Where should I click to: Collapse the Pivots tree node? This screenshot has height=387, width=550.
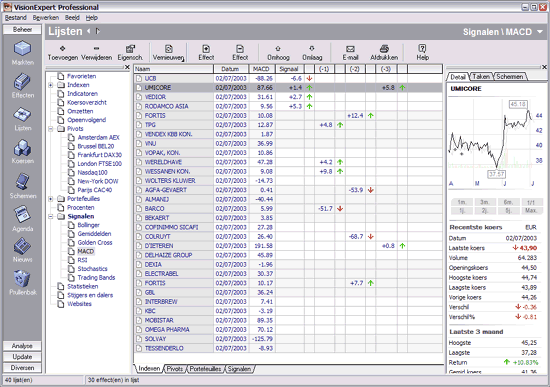[x=51, y=129]
